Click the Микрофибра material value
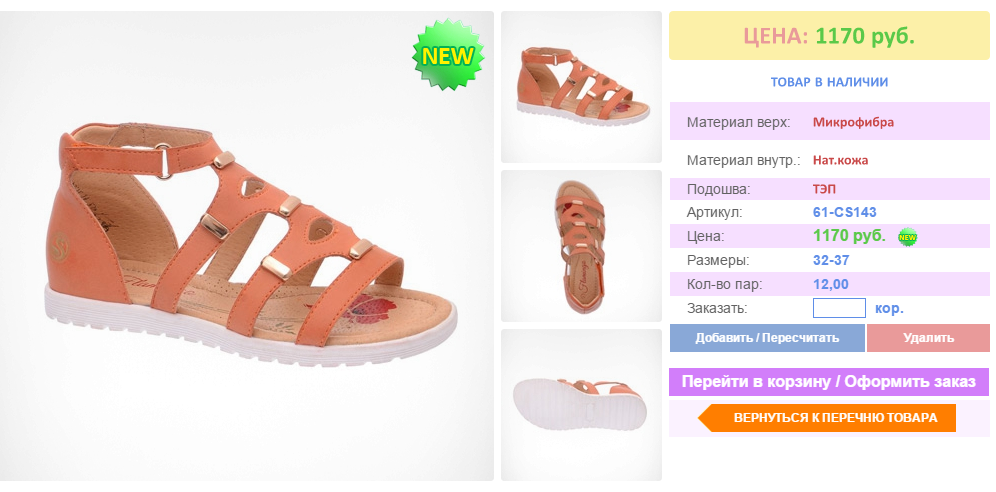Image resolution: width=996 pixels, height=492 pixels. [853, 123]
